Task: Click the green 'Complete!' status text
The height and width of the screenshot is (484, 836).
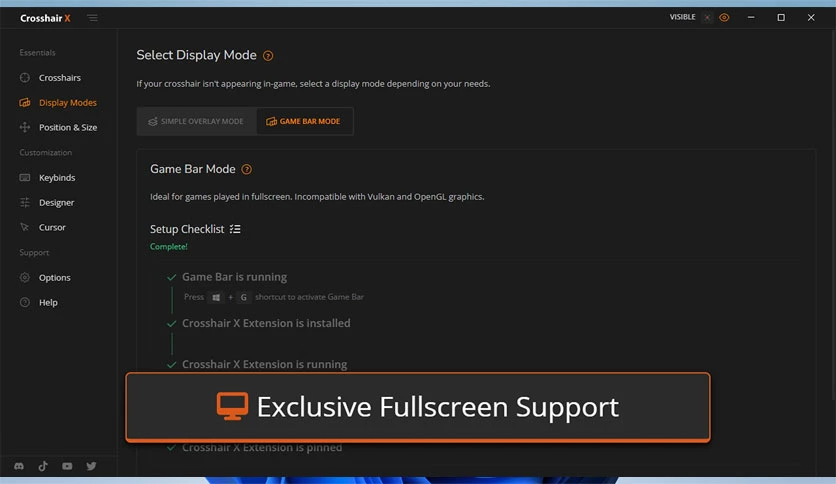Action: [168, 247]
